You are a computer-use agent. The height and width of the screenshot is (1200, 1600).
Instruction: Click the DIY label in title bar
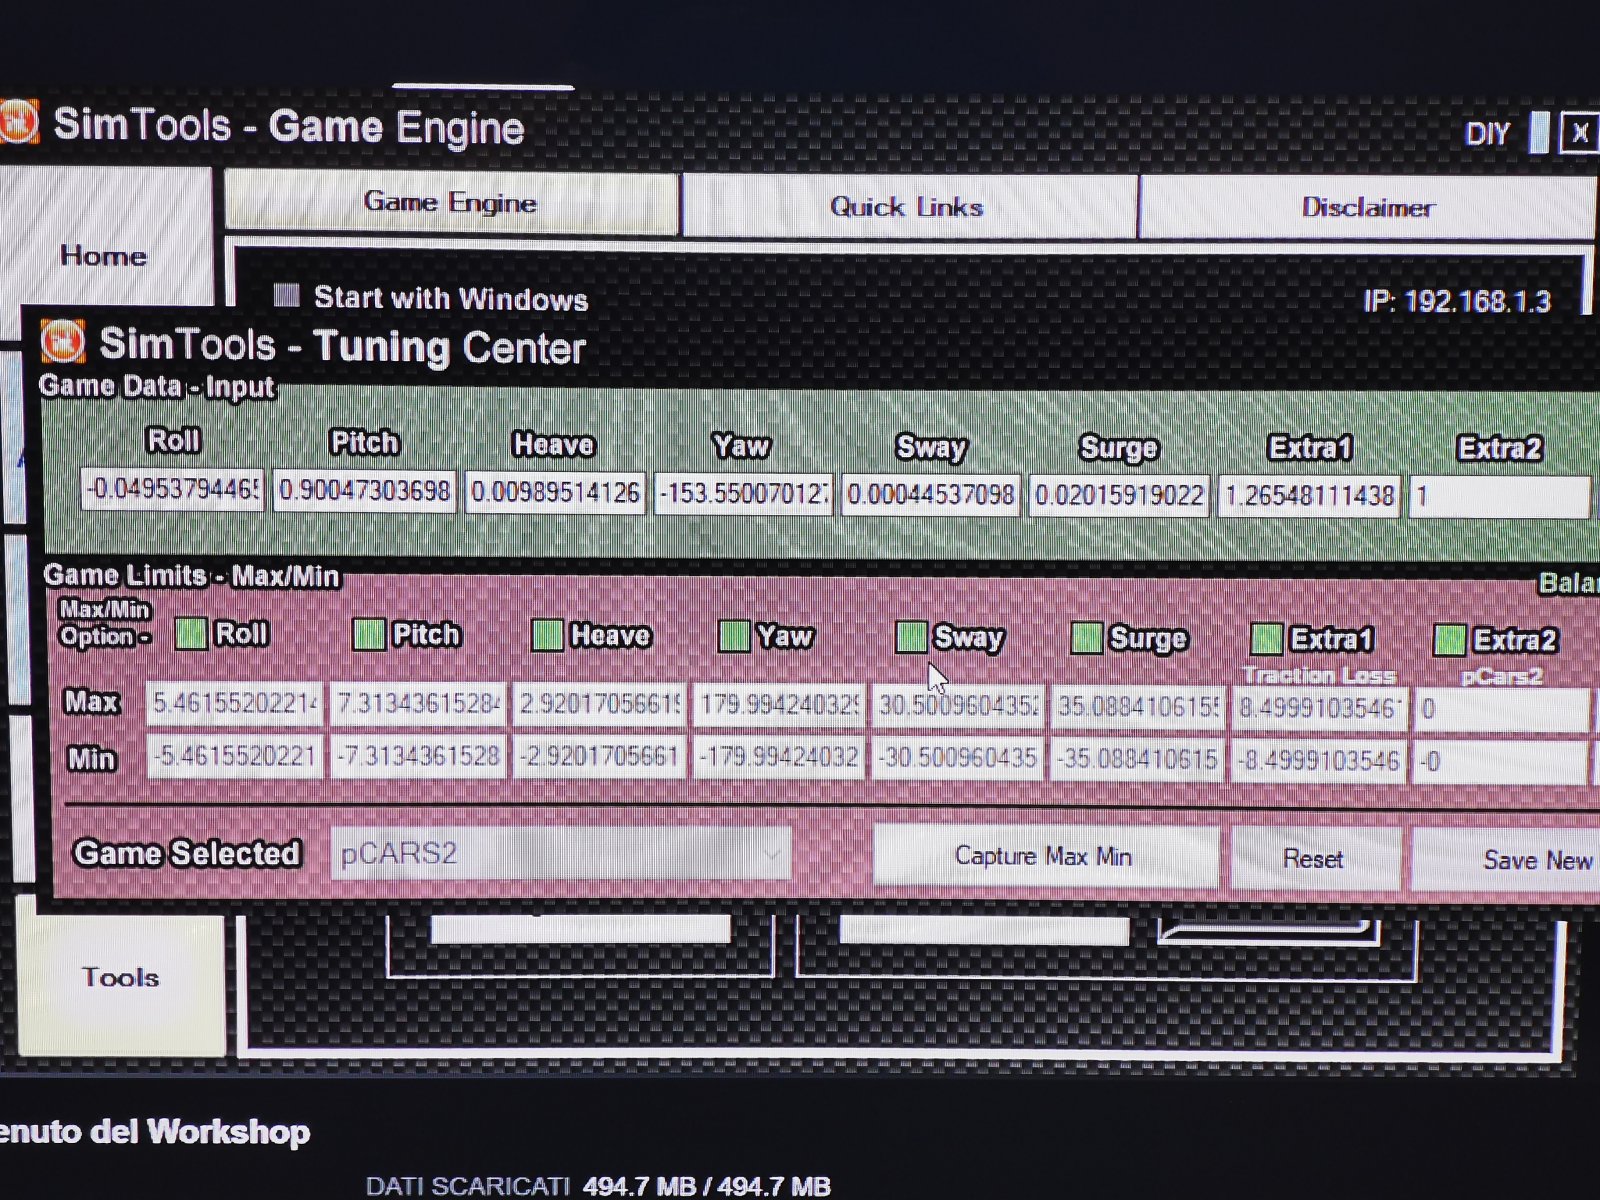[x=1487, y=133]
